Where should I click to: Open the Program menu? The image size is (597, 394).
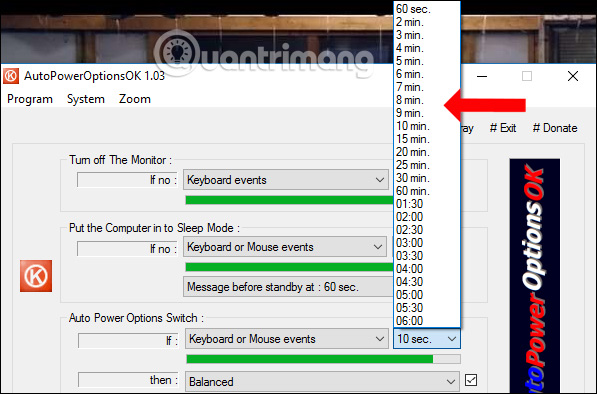point(30,99)
